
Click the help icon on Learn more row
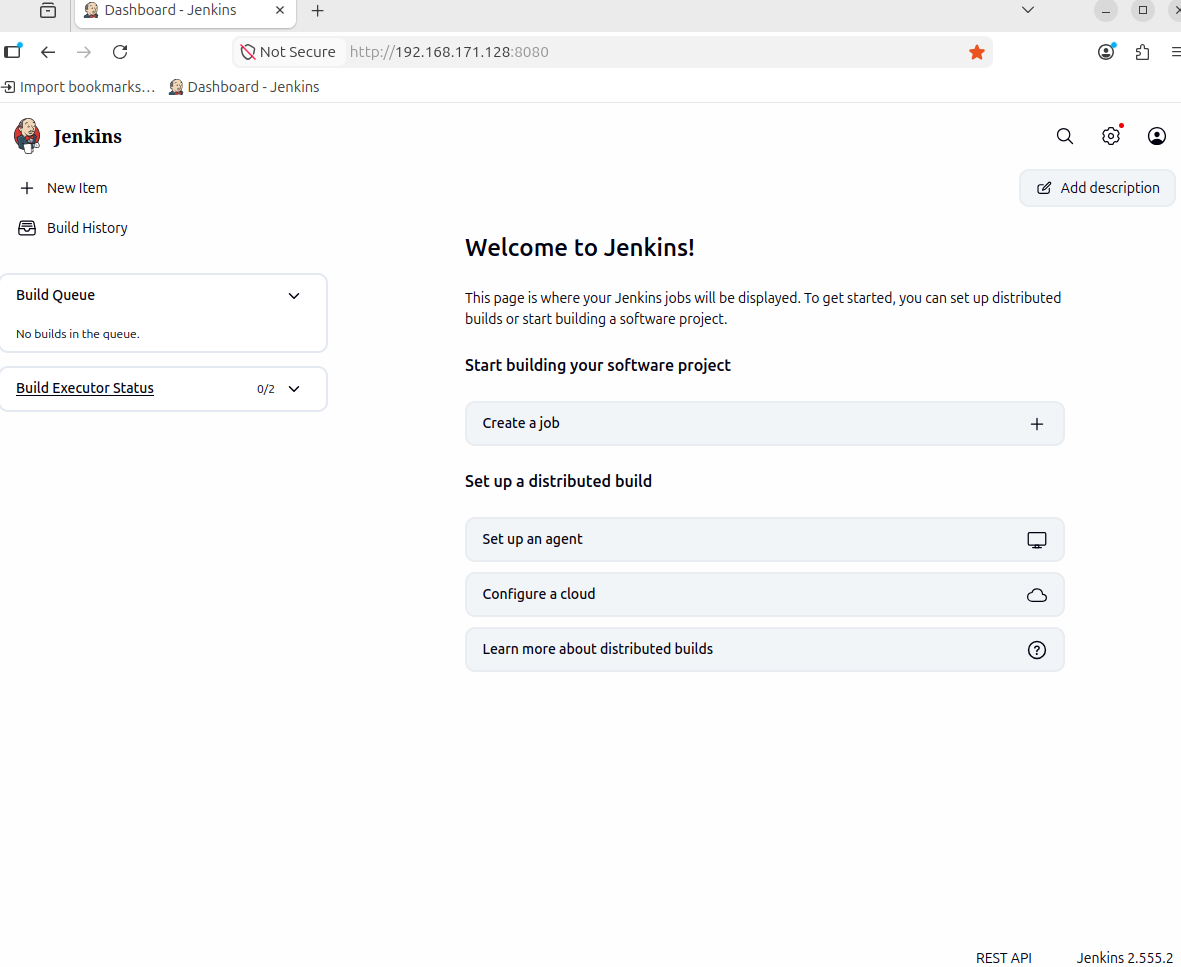(x=1036, y=650)
